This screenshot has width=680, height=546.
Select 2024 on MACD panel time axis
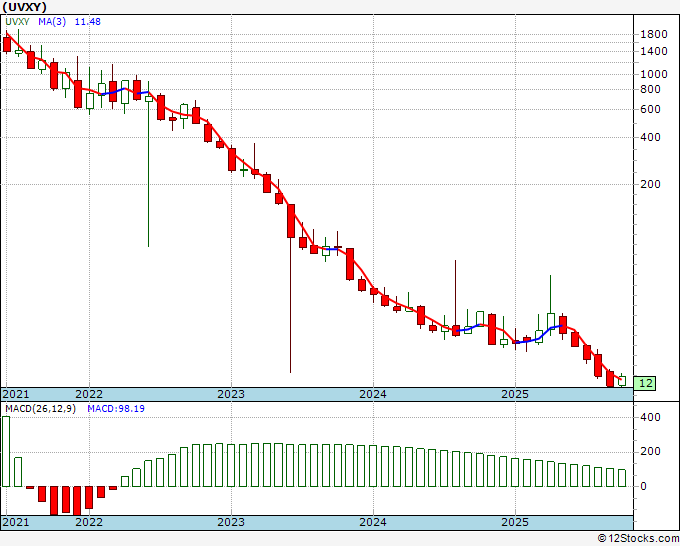point(373,522)
